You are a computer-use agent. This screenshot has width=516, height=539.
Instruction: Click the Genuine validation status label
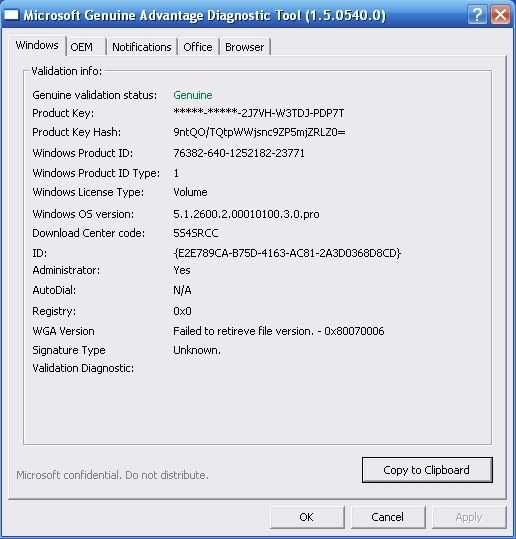(95, 95)
